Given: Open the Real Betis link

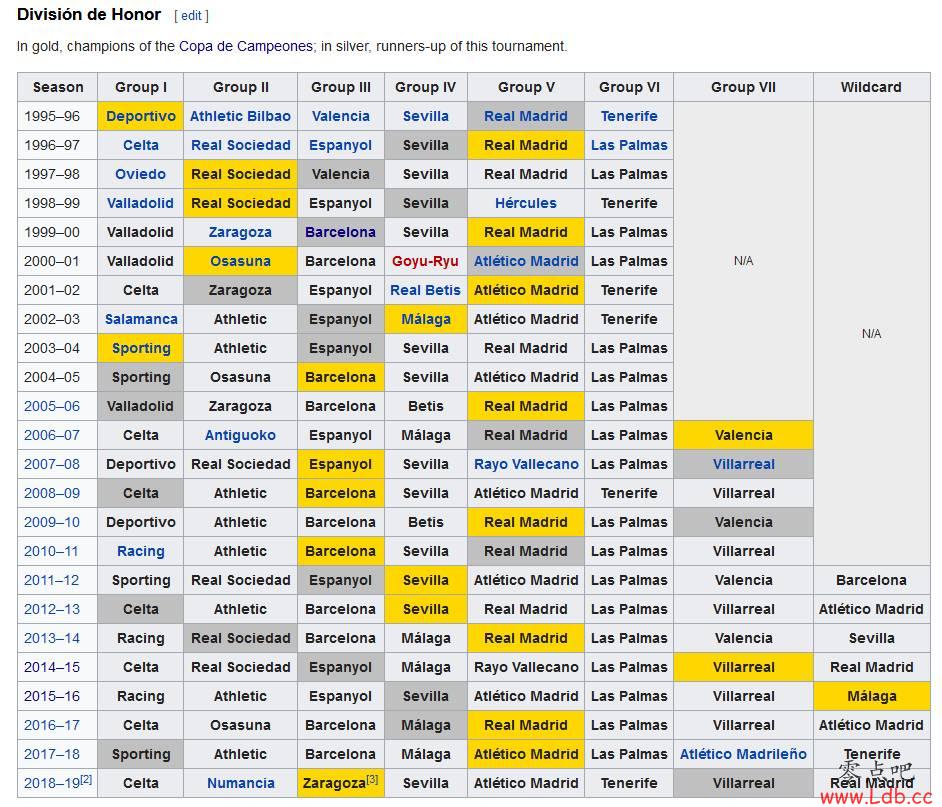Looking at the screenshot, I should coord(425,290).
